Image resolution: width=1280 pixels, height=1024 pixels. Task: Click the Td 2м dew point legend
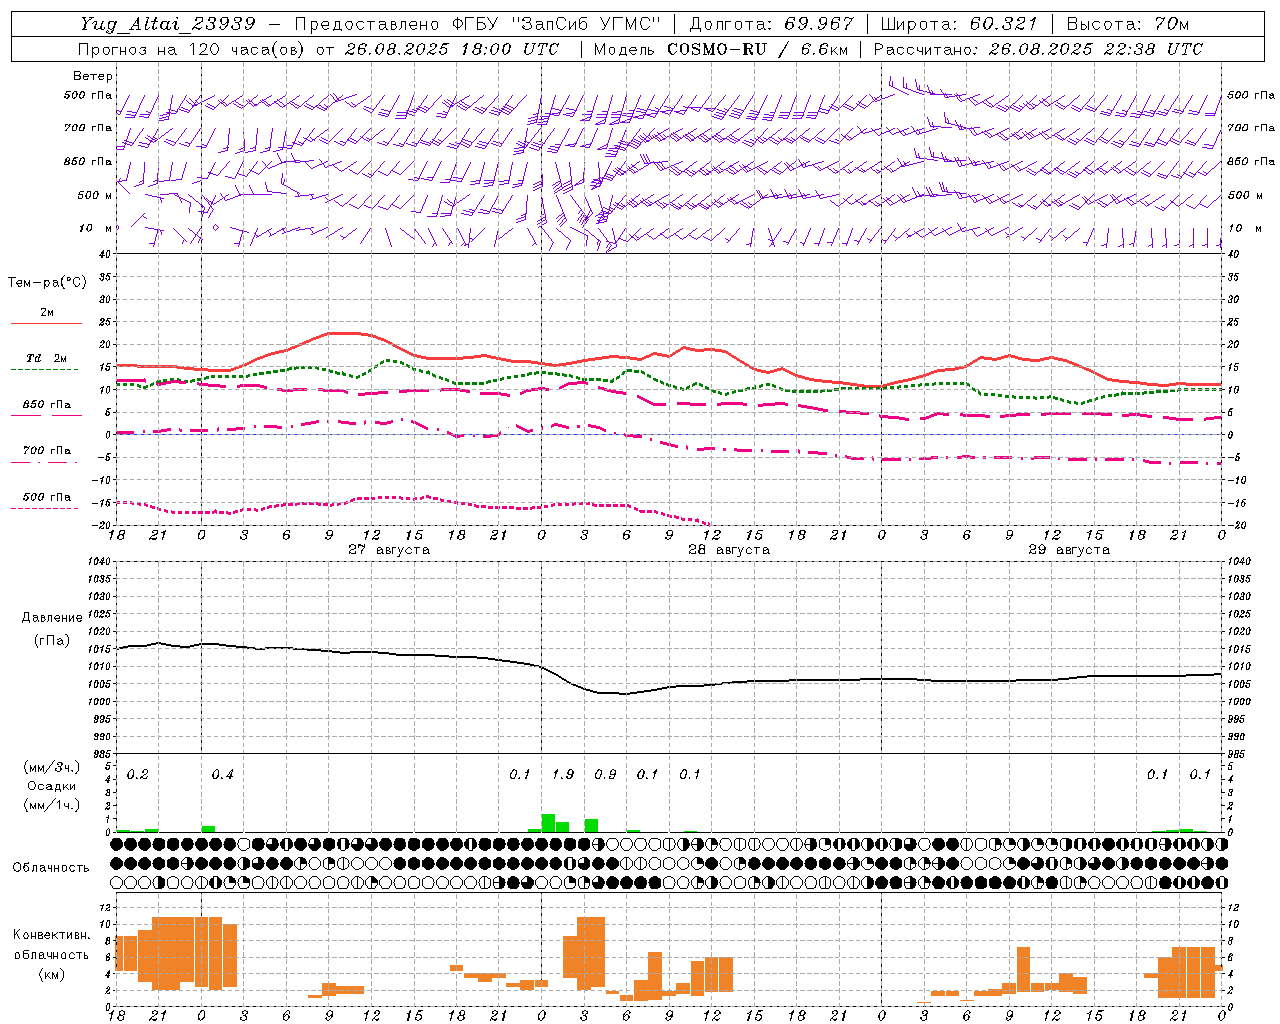tap(46, 363)
